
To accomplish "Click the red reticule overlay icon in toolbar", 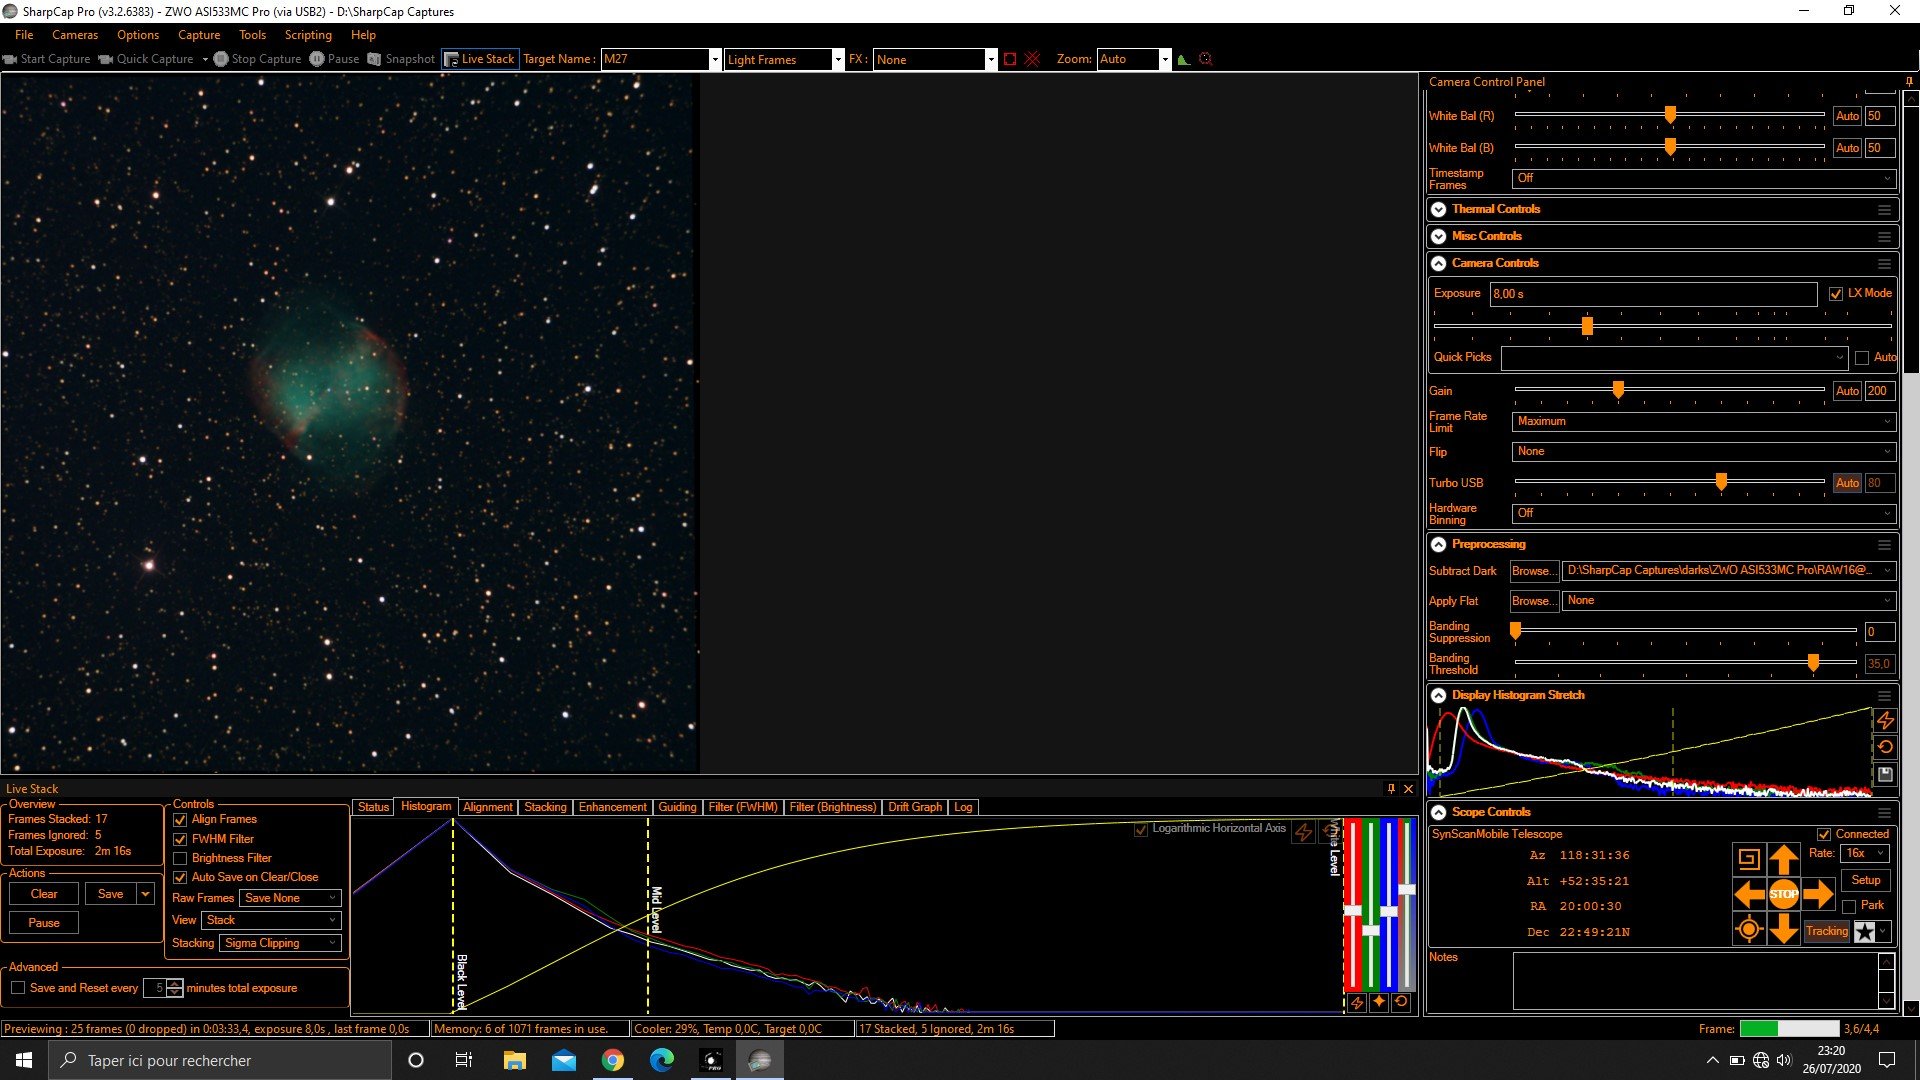I will [1032, 59].
